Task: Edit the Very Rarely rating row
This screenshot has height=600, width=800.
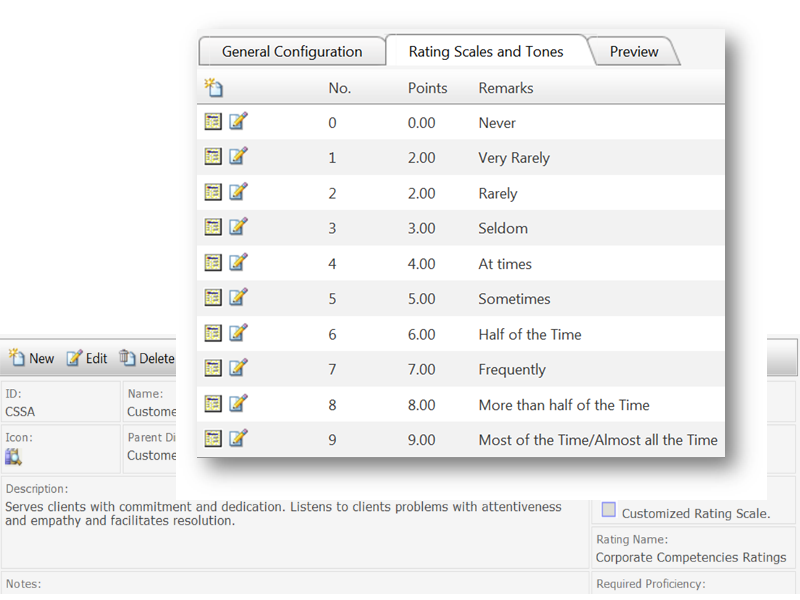Action: pos(238,156)
